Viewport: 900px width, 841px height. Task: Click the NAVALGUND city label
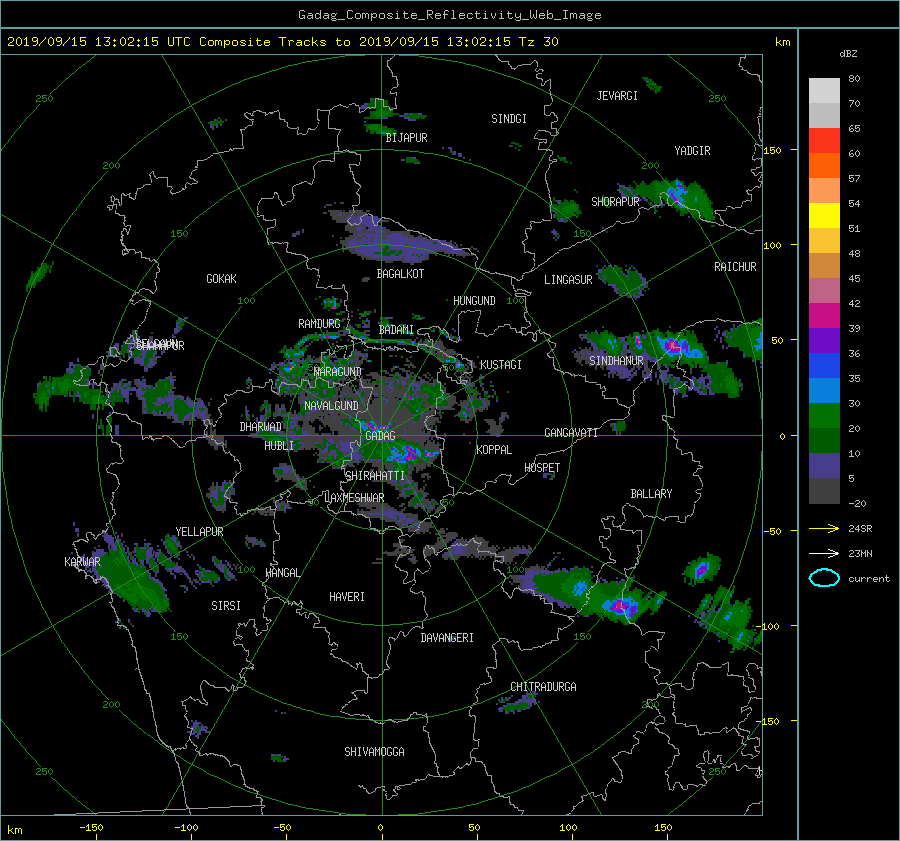tap(331, 406)
